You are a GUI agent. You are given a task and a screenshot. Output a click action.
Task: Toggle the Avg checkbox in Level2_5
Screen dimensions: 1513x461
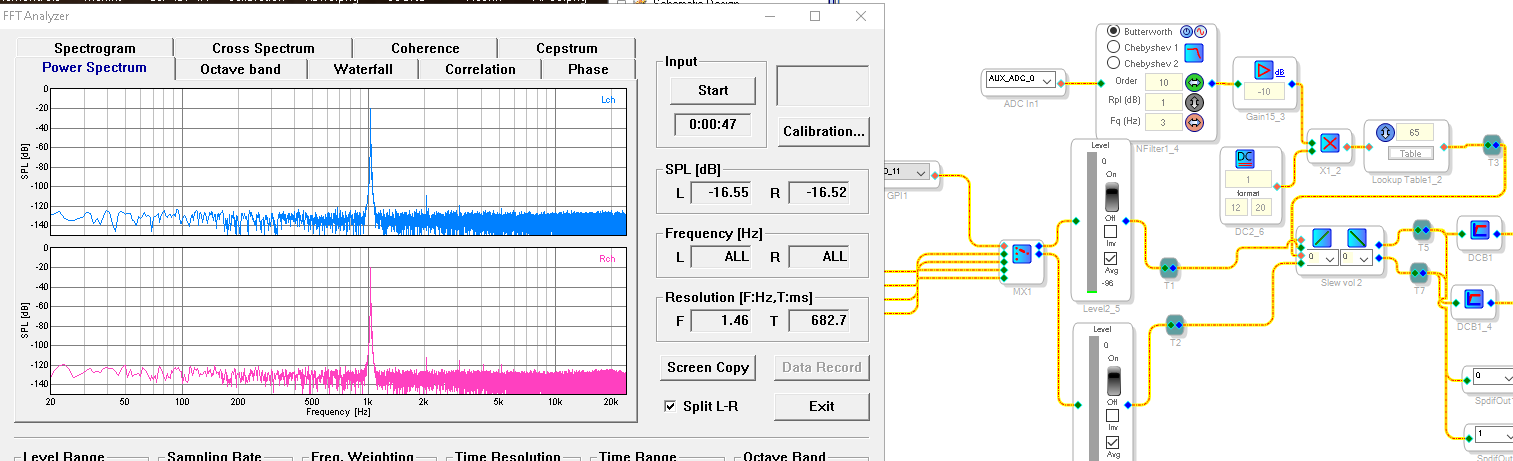[x=1110, y=258]
